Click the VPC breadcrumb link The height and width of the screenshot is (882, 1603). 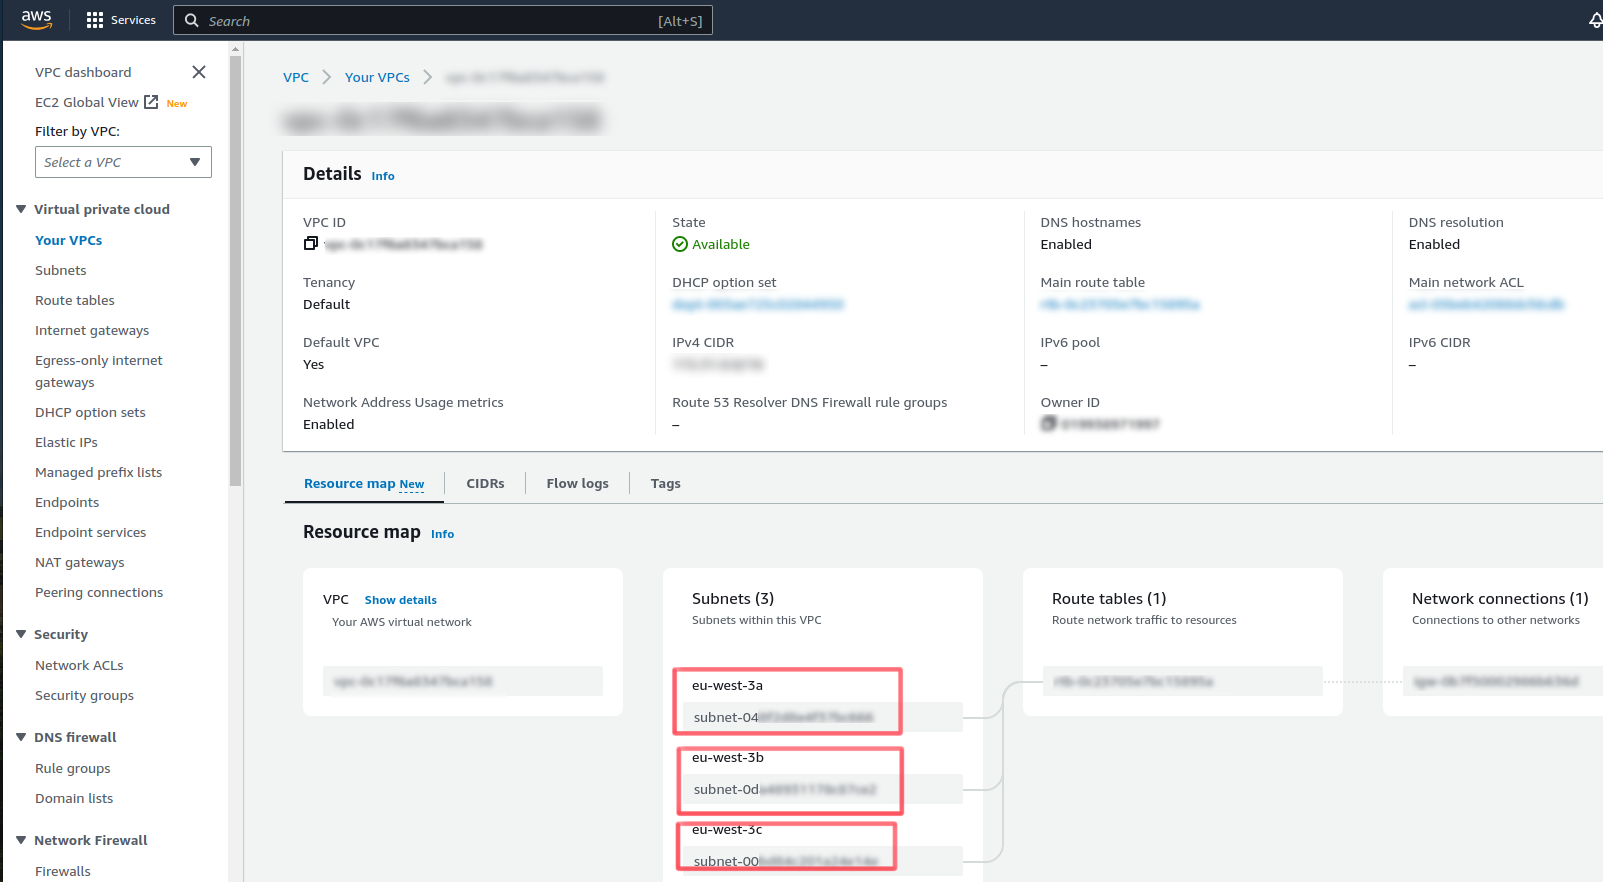pyautogui.click(x=296, y=77)
